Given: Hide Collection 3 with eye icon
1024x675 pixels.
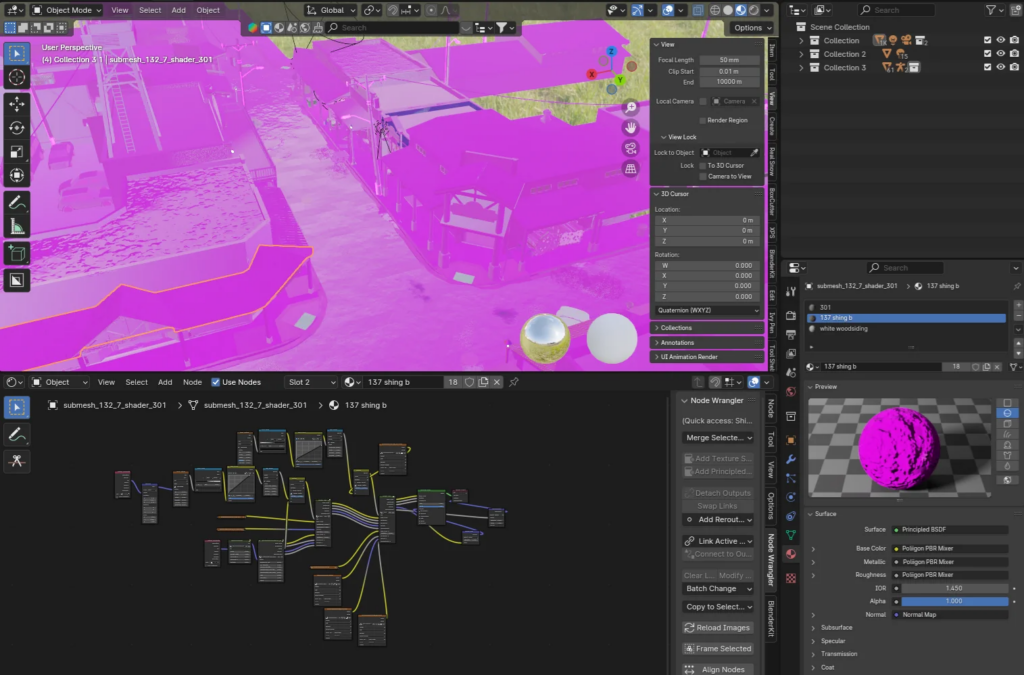Looking at the screenshot, I should click(1000, 67).
